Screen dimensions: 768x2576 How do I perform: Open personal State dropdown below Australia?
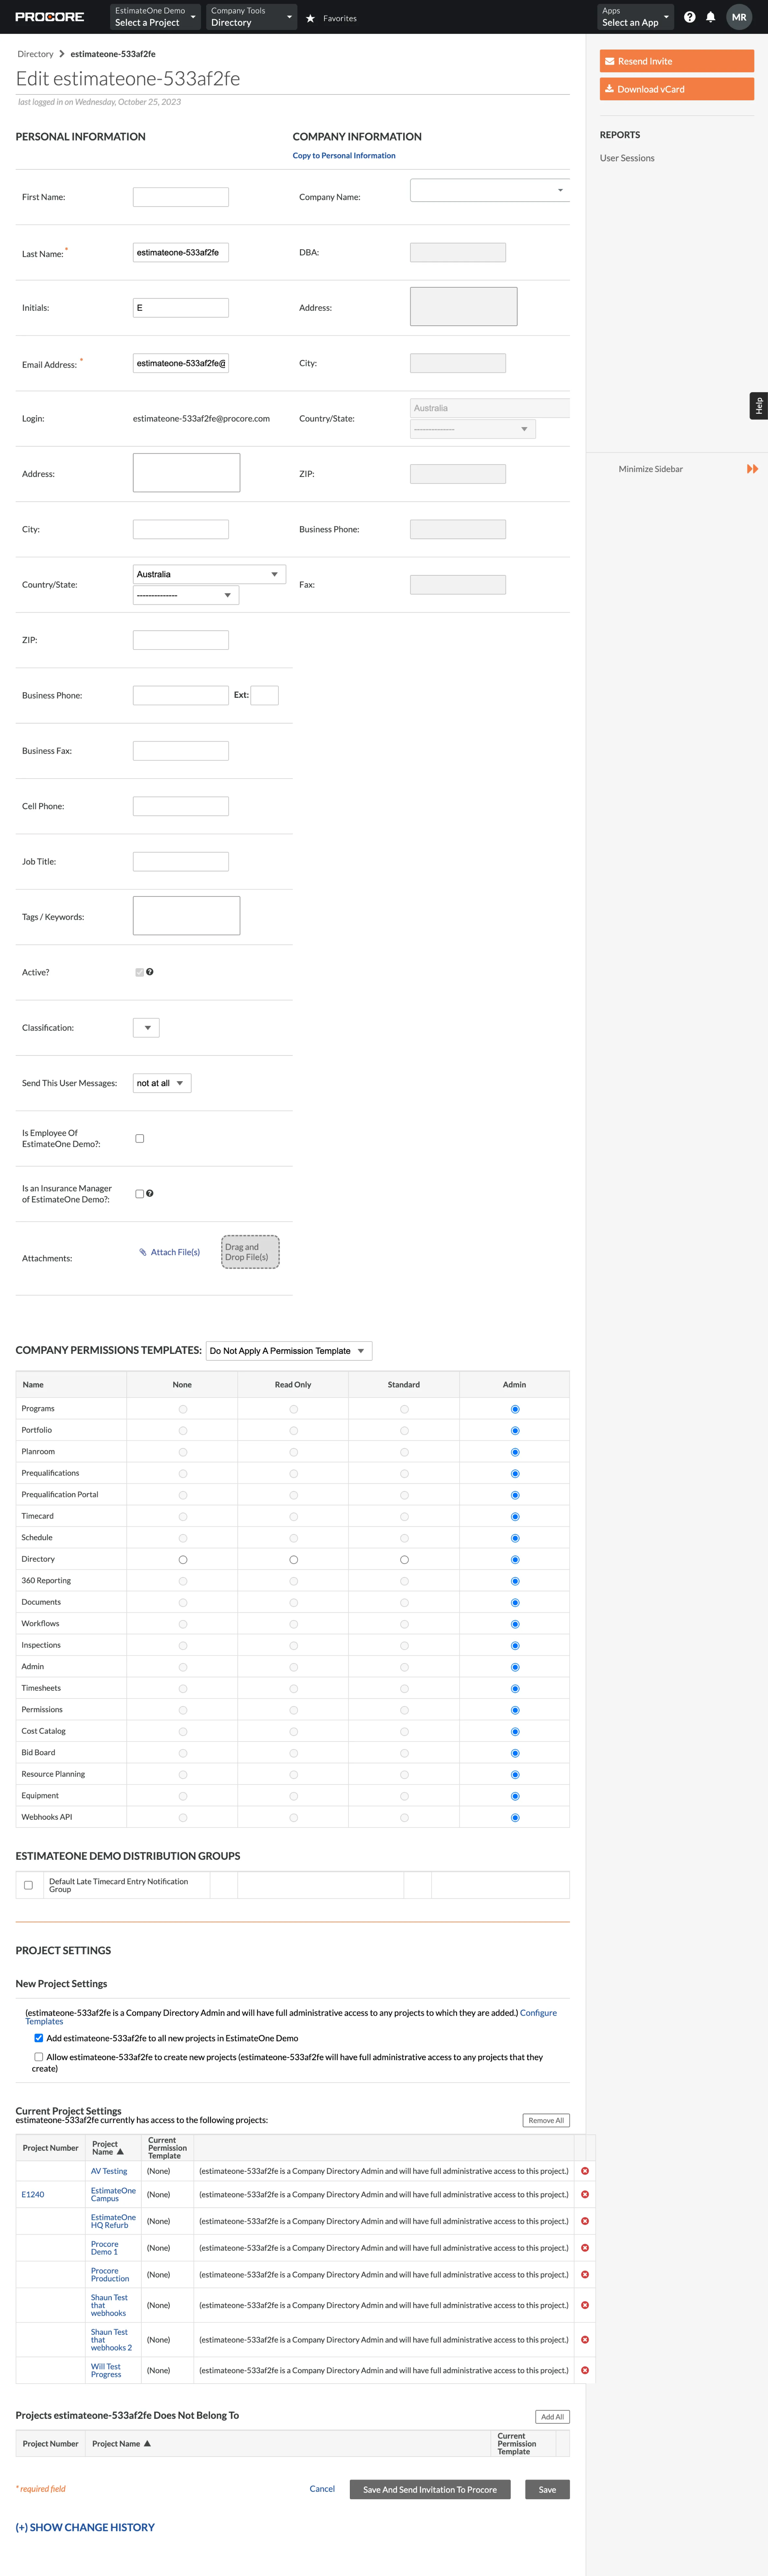tap(186, 595)
